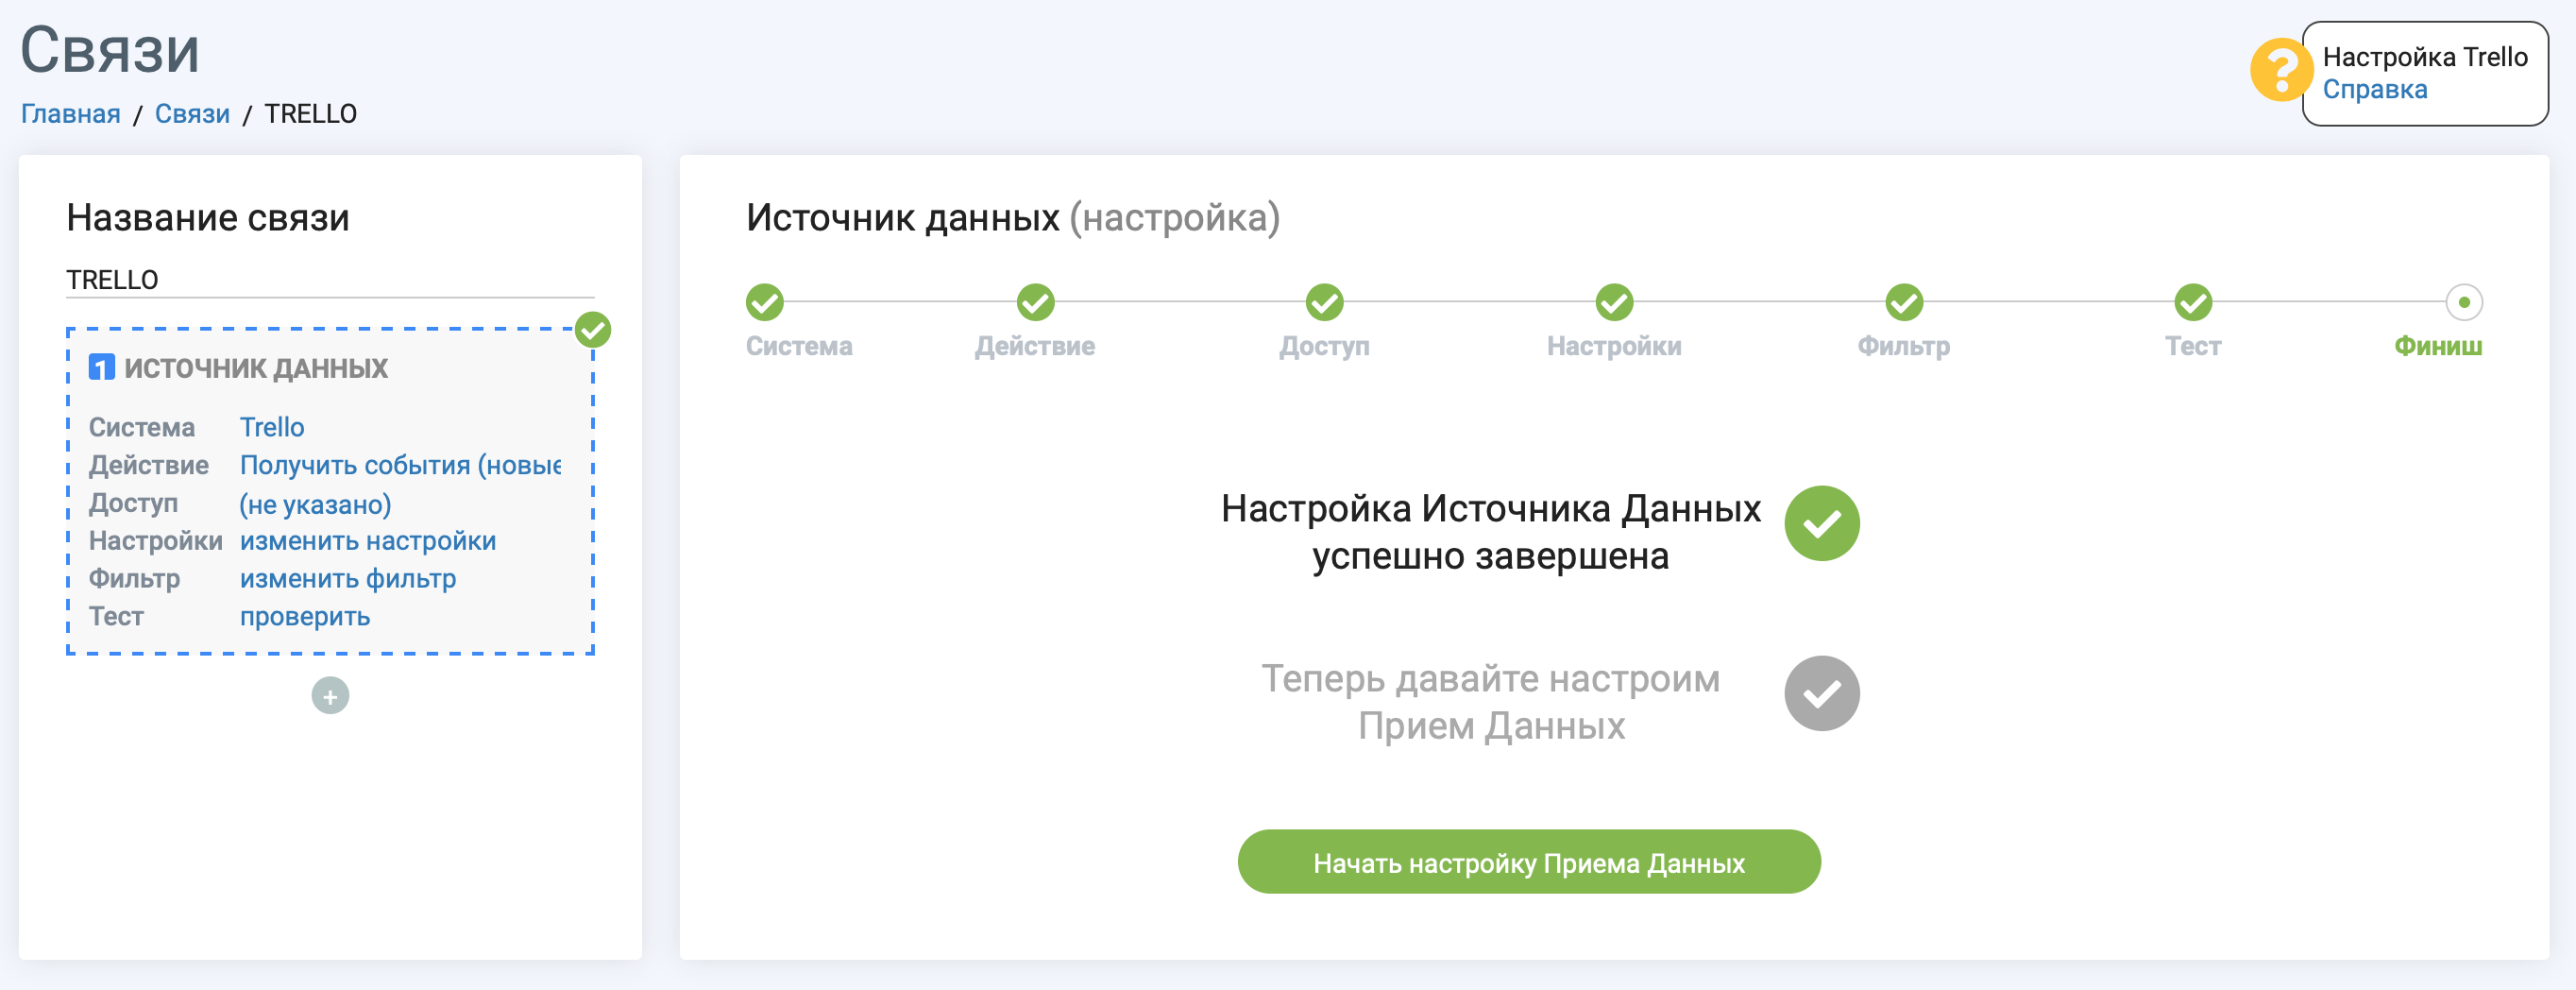The height and width of the screenshot is (990, 2576).
Task: Go to Главная in the breadcrumb
Action: tap(71, 114)
